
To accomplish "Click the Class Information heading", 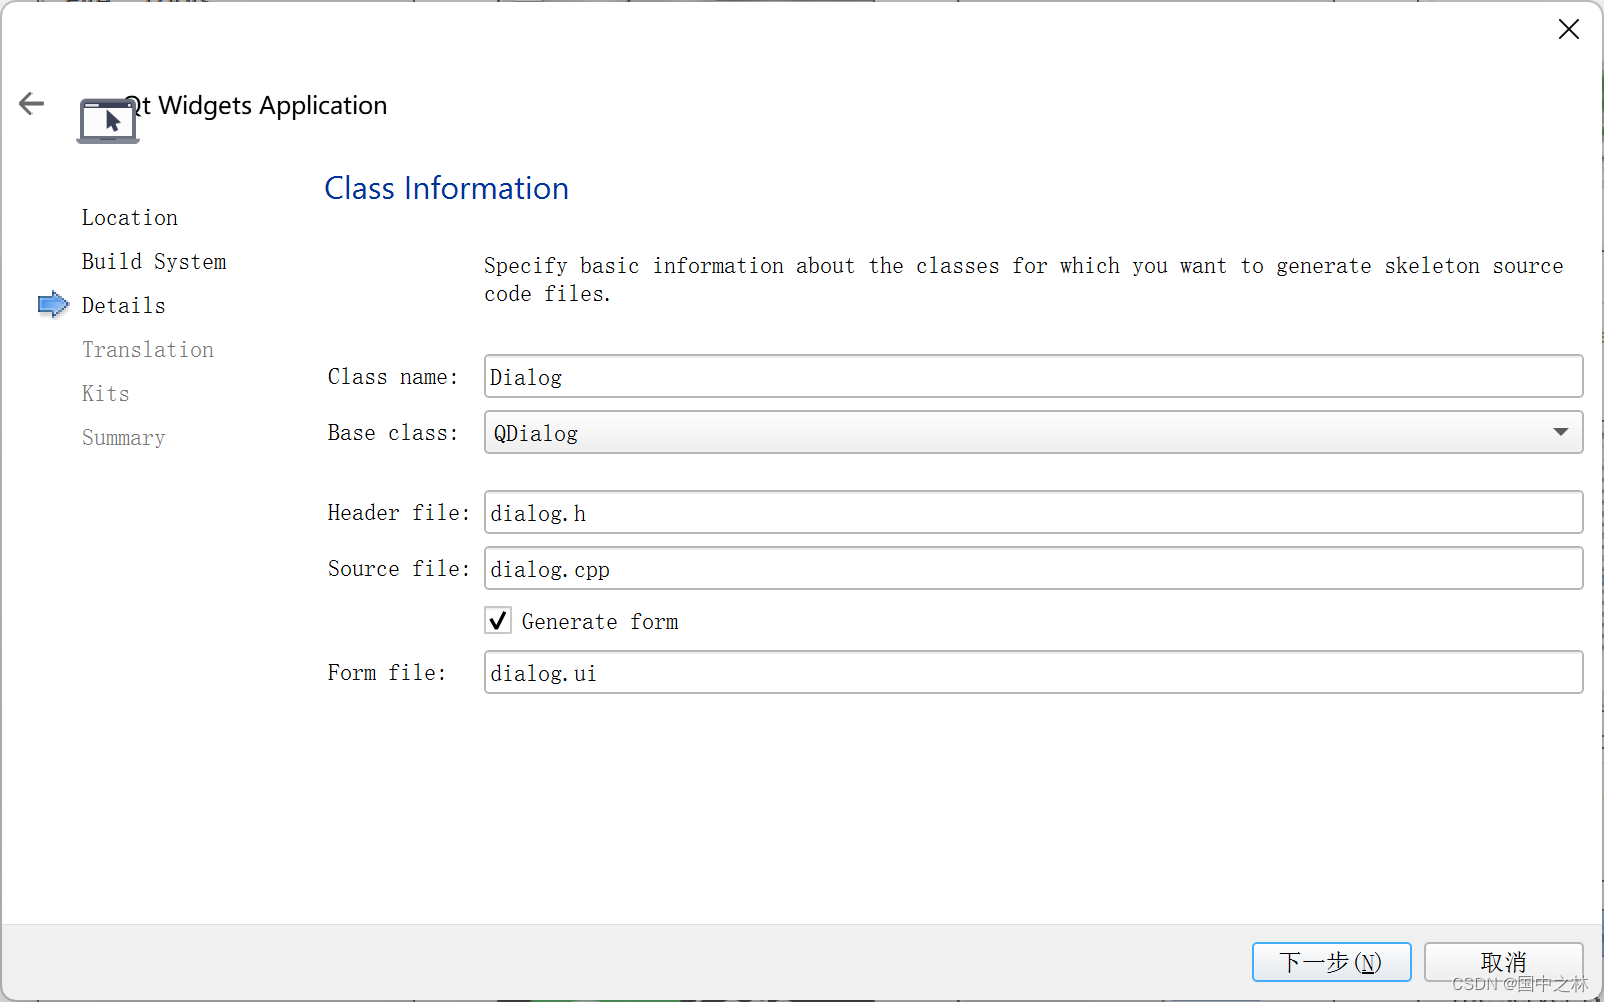I will pos(447,188).
